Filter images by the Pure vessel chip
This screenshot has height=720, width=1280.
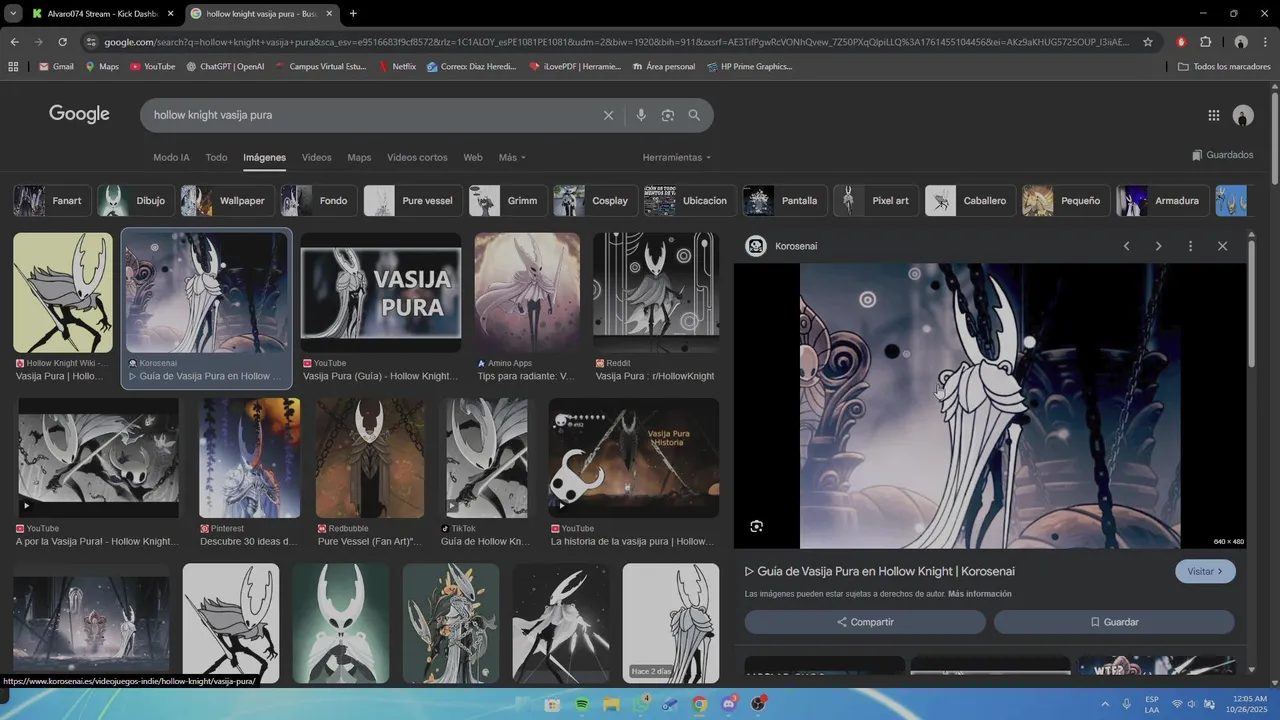click(413, 201)
